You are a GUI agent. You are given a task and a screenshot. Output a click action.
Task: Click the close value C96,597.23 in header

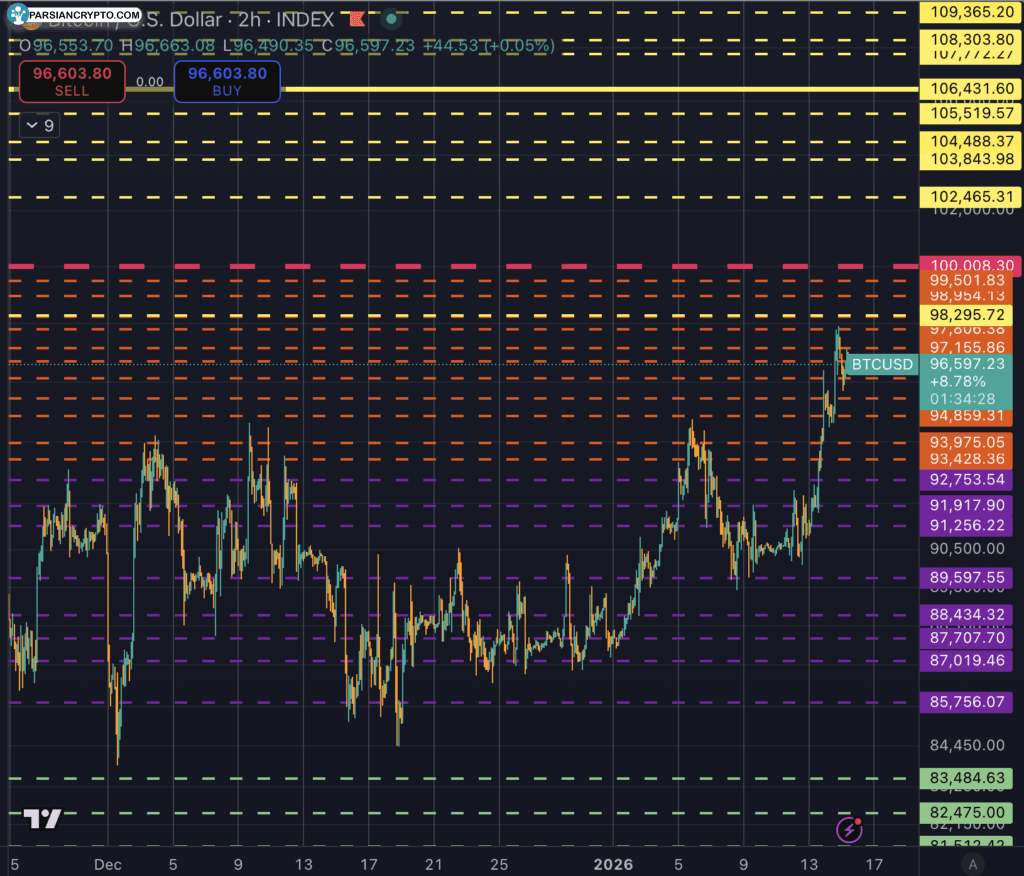tap(368, 46)
